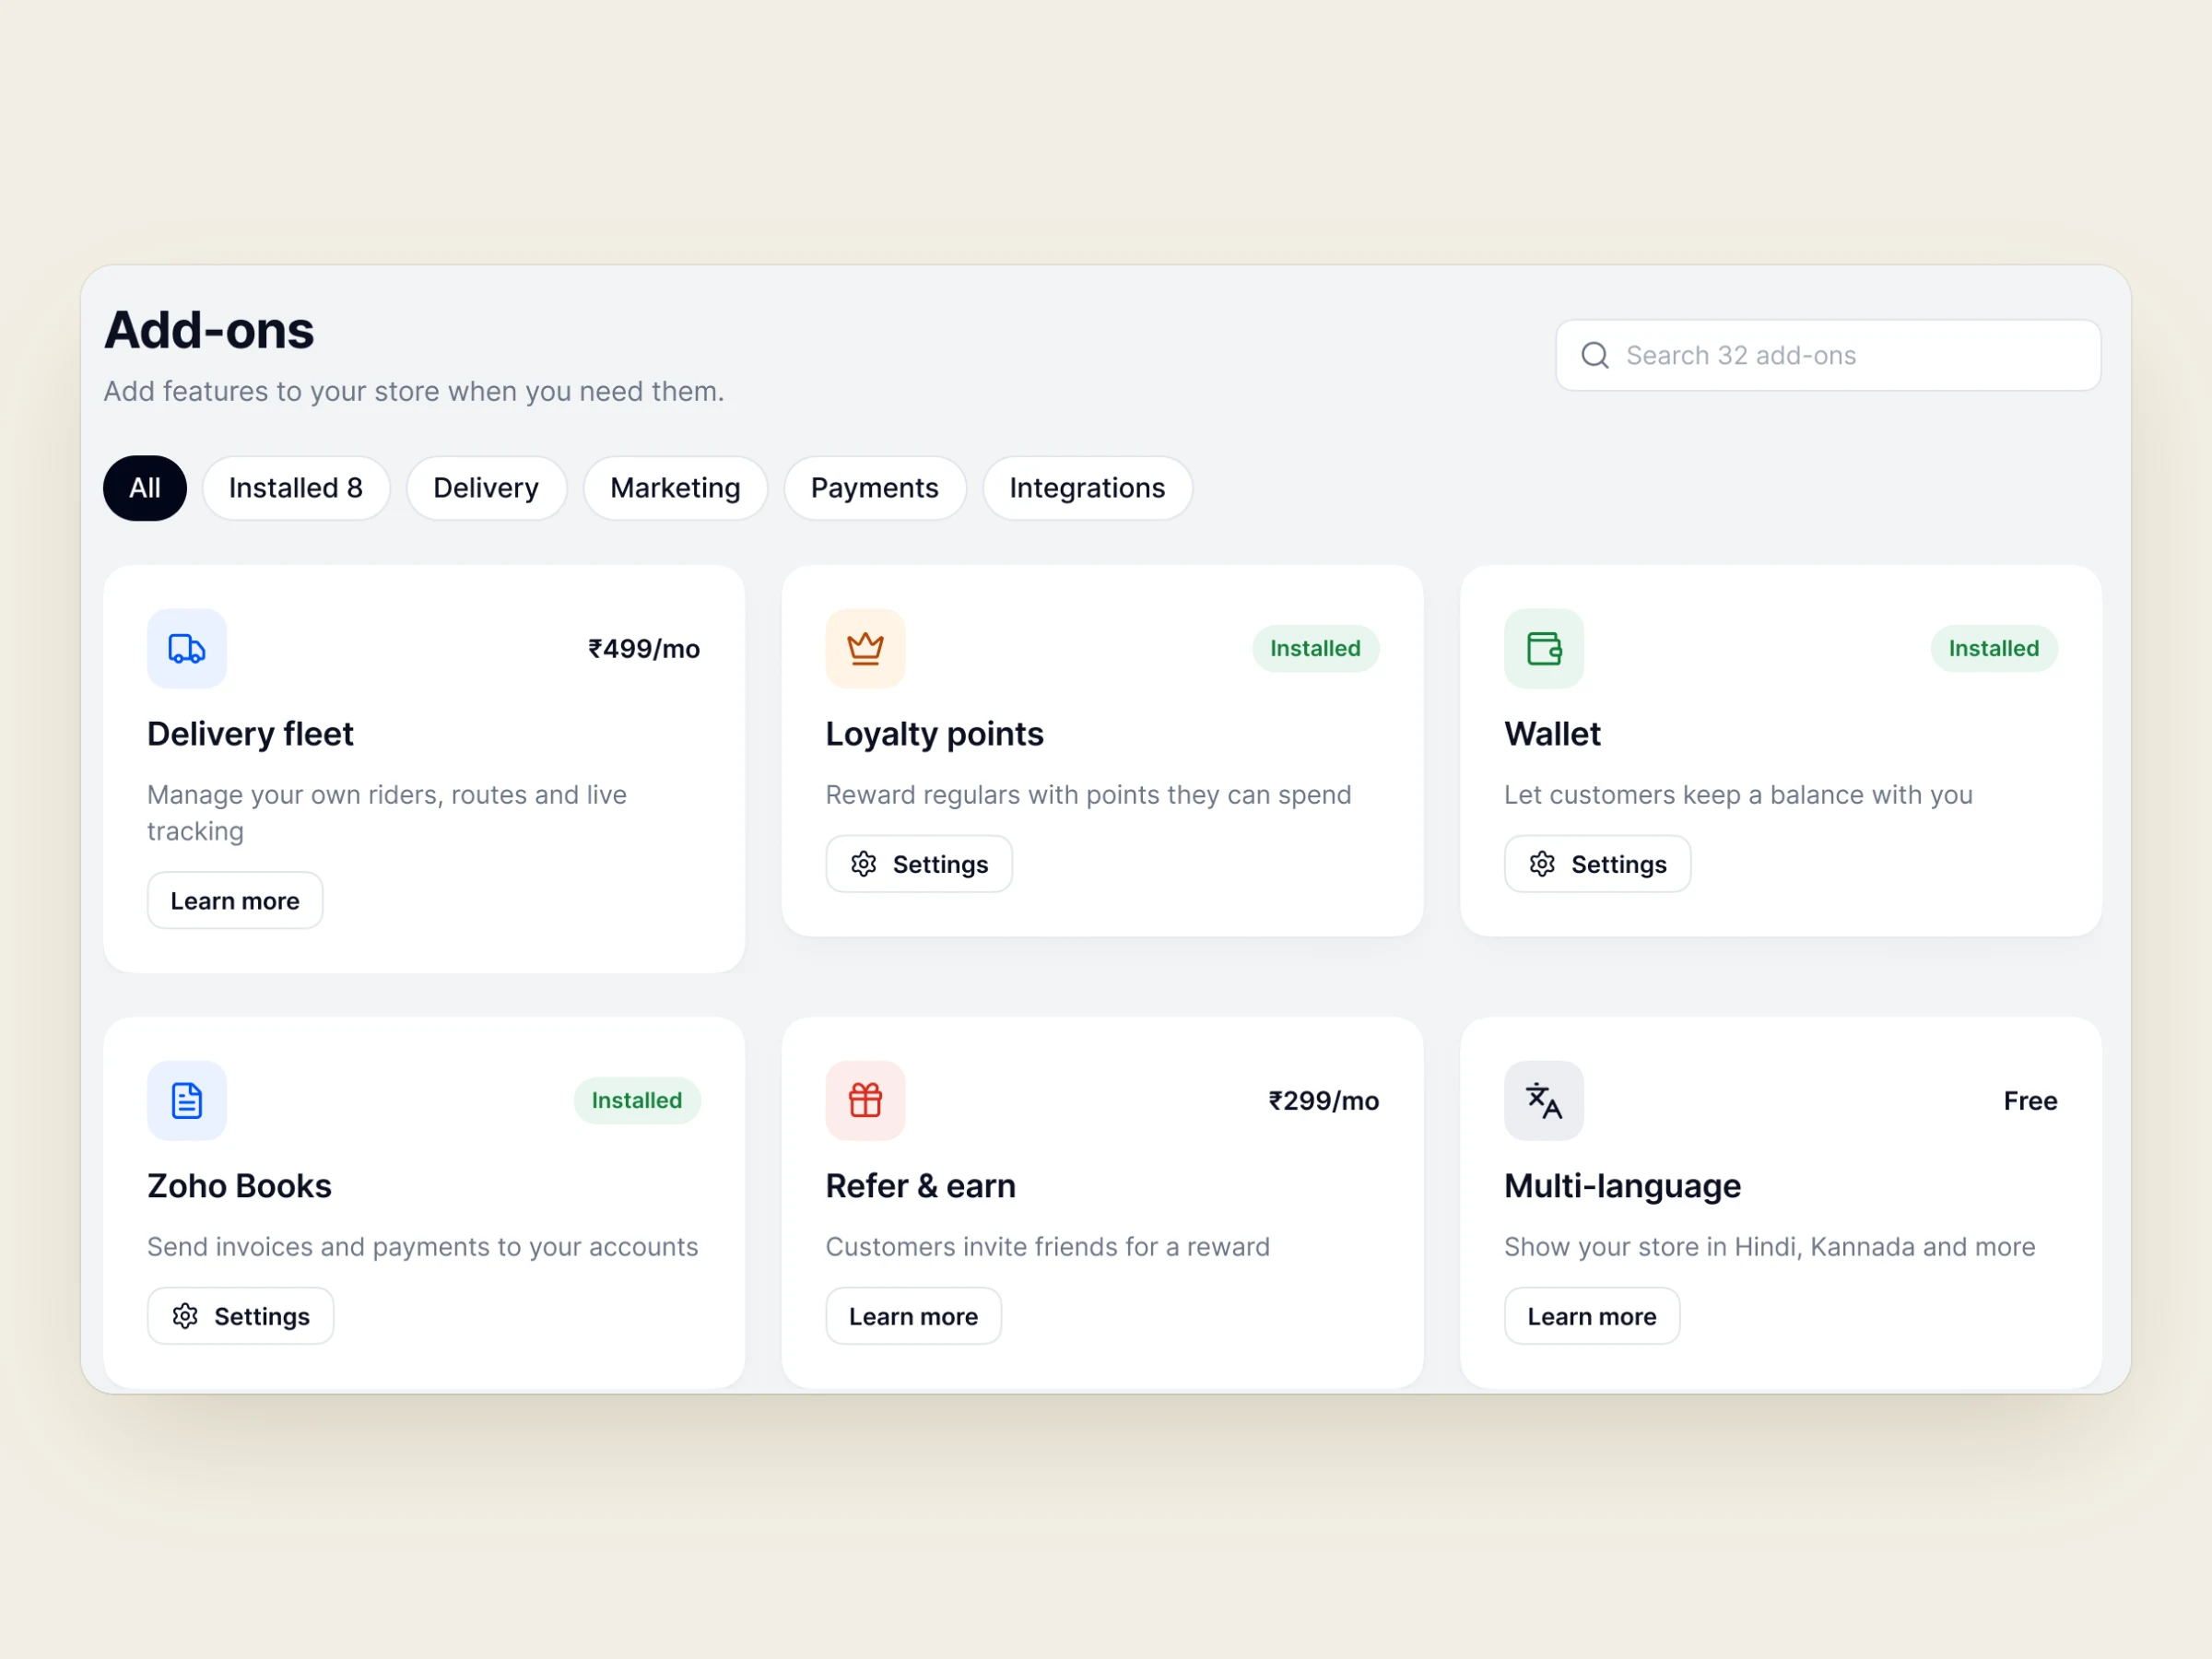This screenshot has height=1659, width=2212.
Task: Click the Multi-language translate icon
Action: coord(1544,1100)
